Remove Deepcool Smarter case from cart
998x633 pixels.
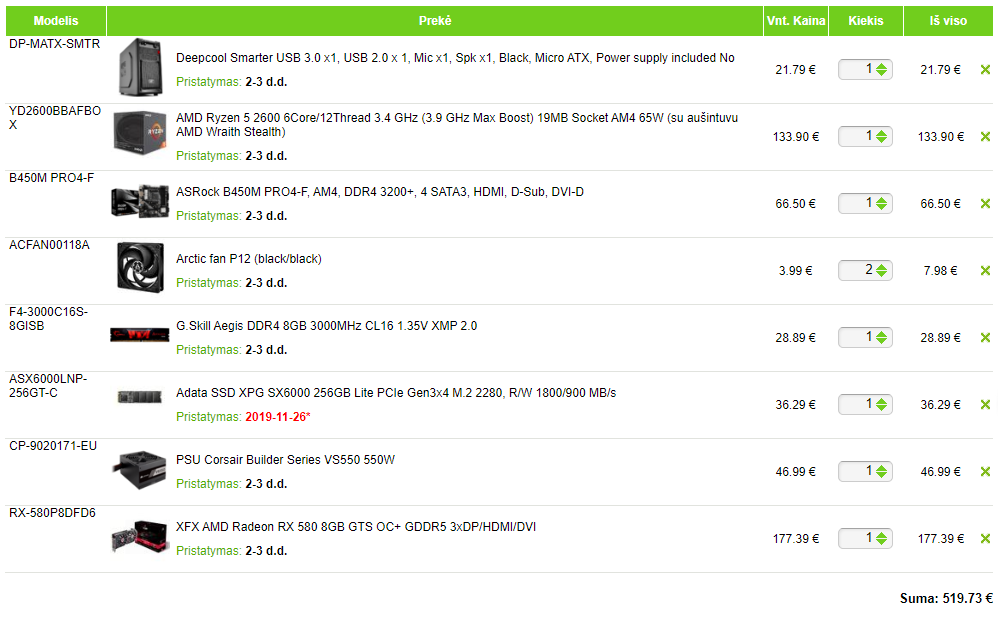tap(985, 70)
